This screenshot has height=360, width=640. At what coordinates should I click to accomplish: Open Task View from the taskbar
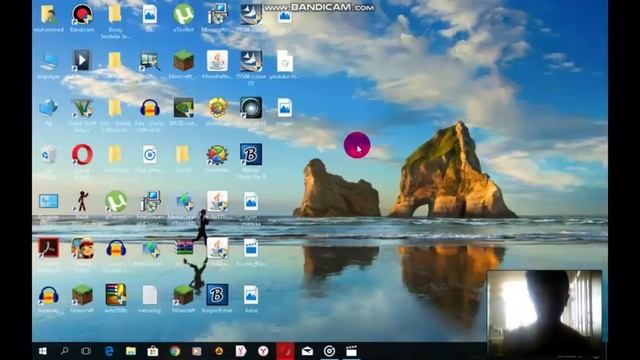pos(86,351)
